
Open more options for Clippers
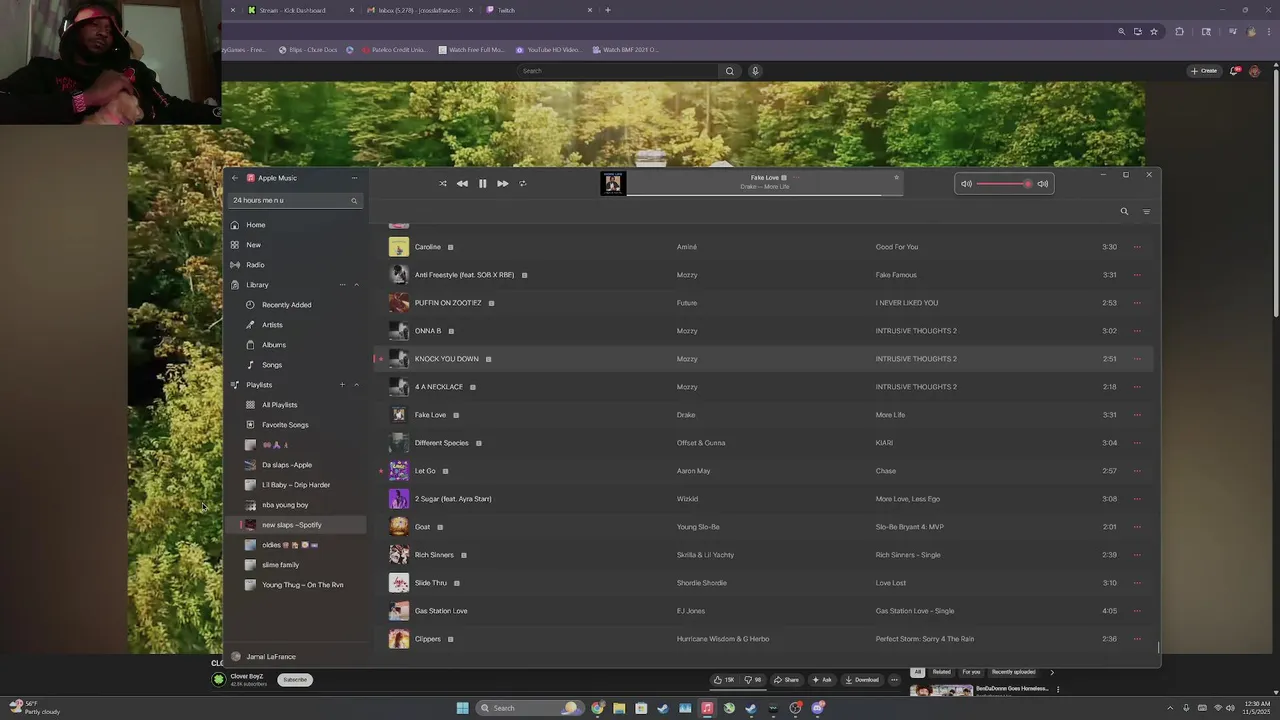(1137, 639)
